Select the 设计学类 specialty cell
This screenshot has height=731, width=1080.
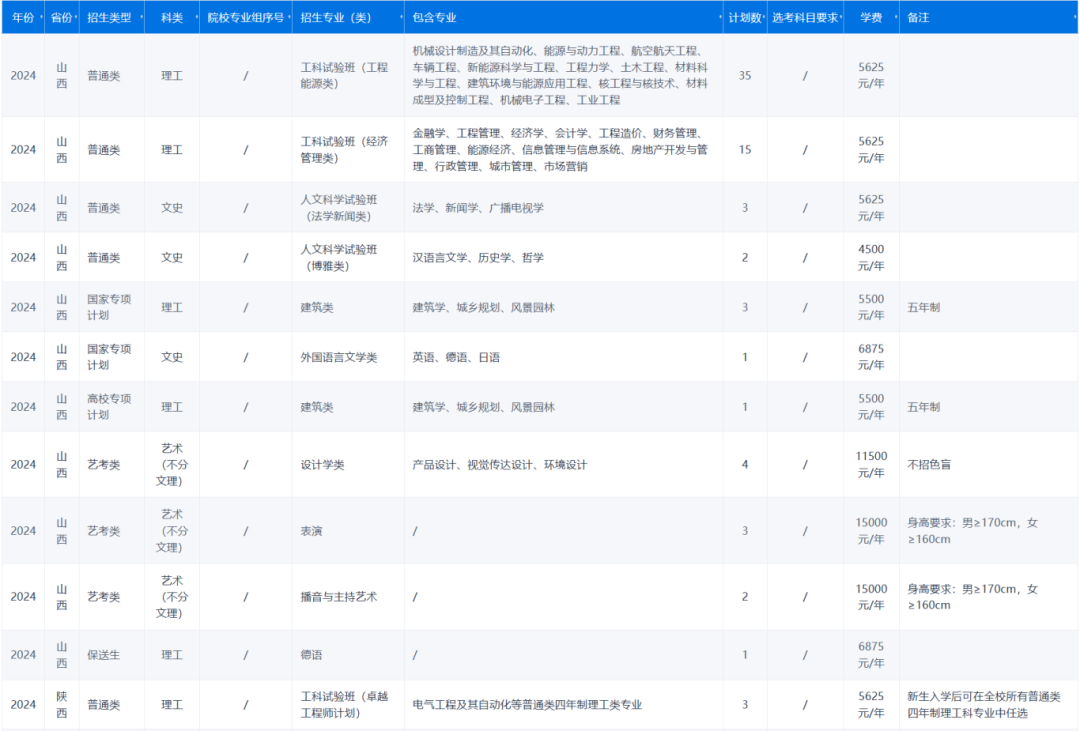coord(328,463)
